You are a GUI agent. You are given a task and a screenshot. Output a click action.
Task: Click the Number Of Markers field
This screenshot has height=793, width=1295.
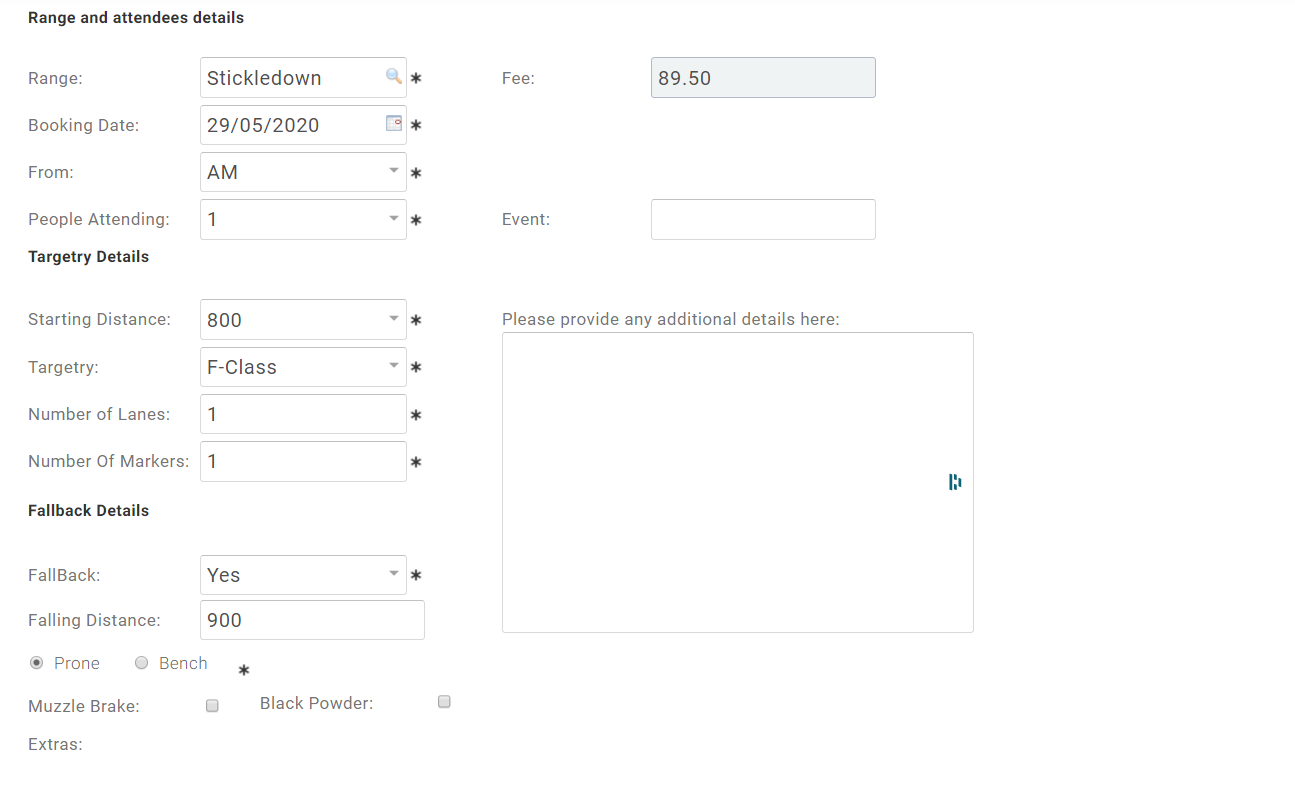[303, 461]
